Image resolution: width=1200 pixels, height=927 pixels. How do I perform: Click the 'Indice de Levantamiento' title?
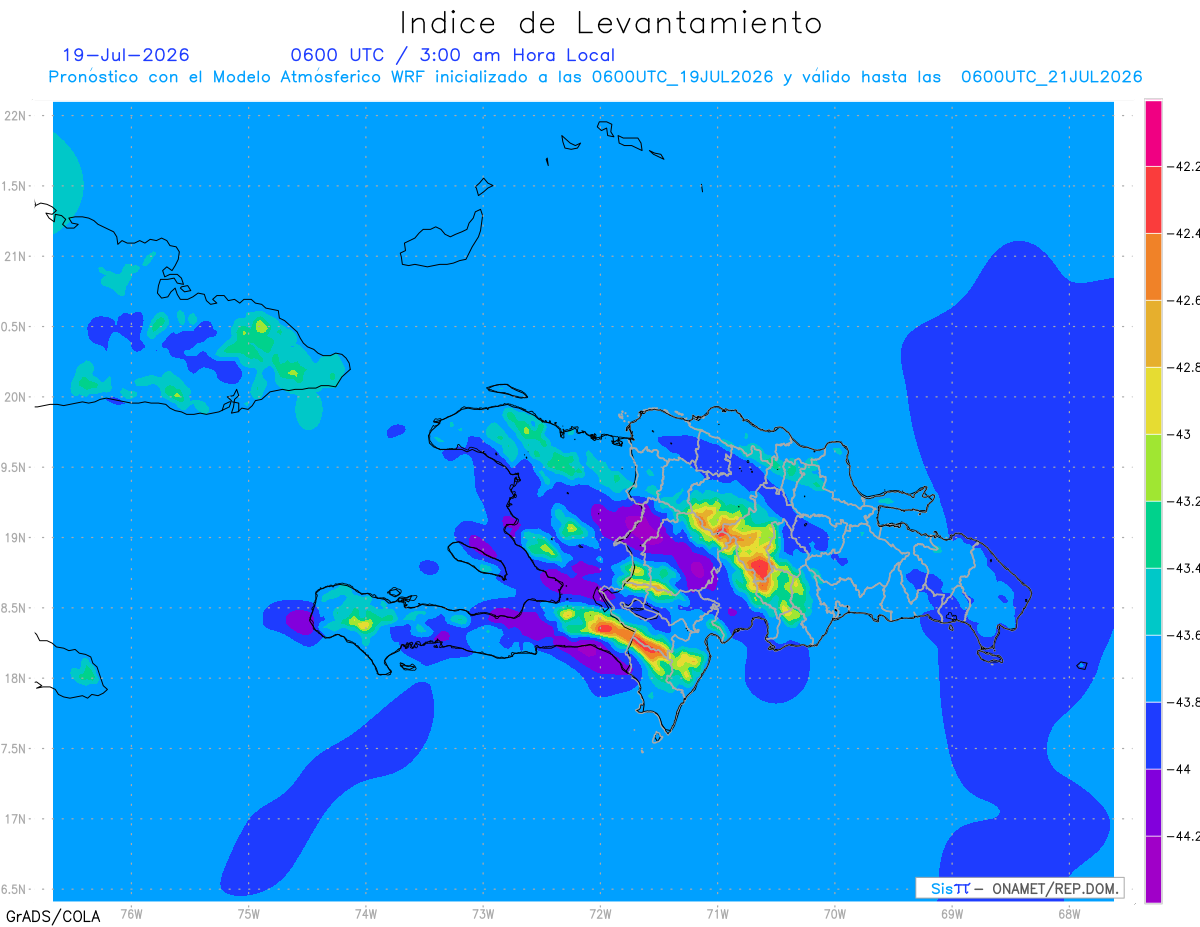[611, 22]
